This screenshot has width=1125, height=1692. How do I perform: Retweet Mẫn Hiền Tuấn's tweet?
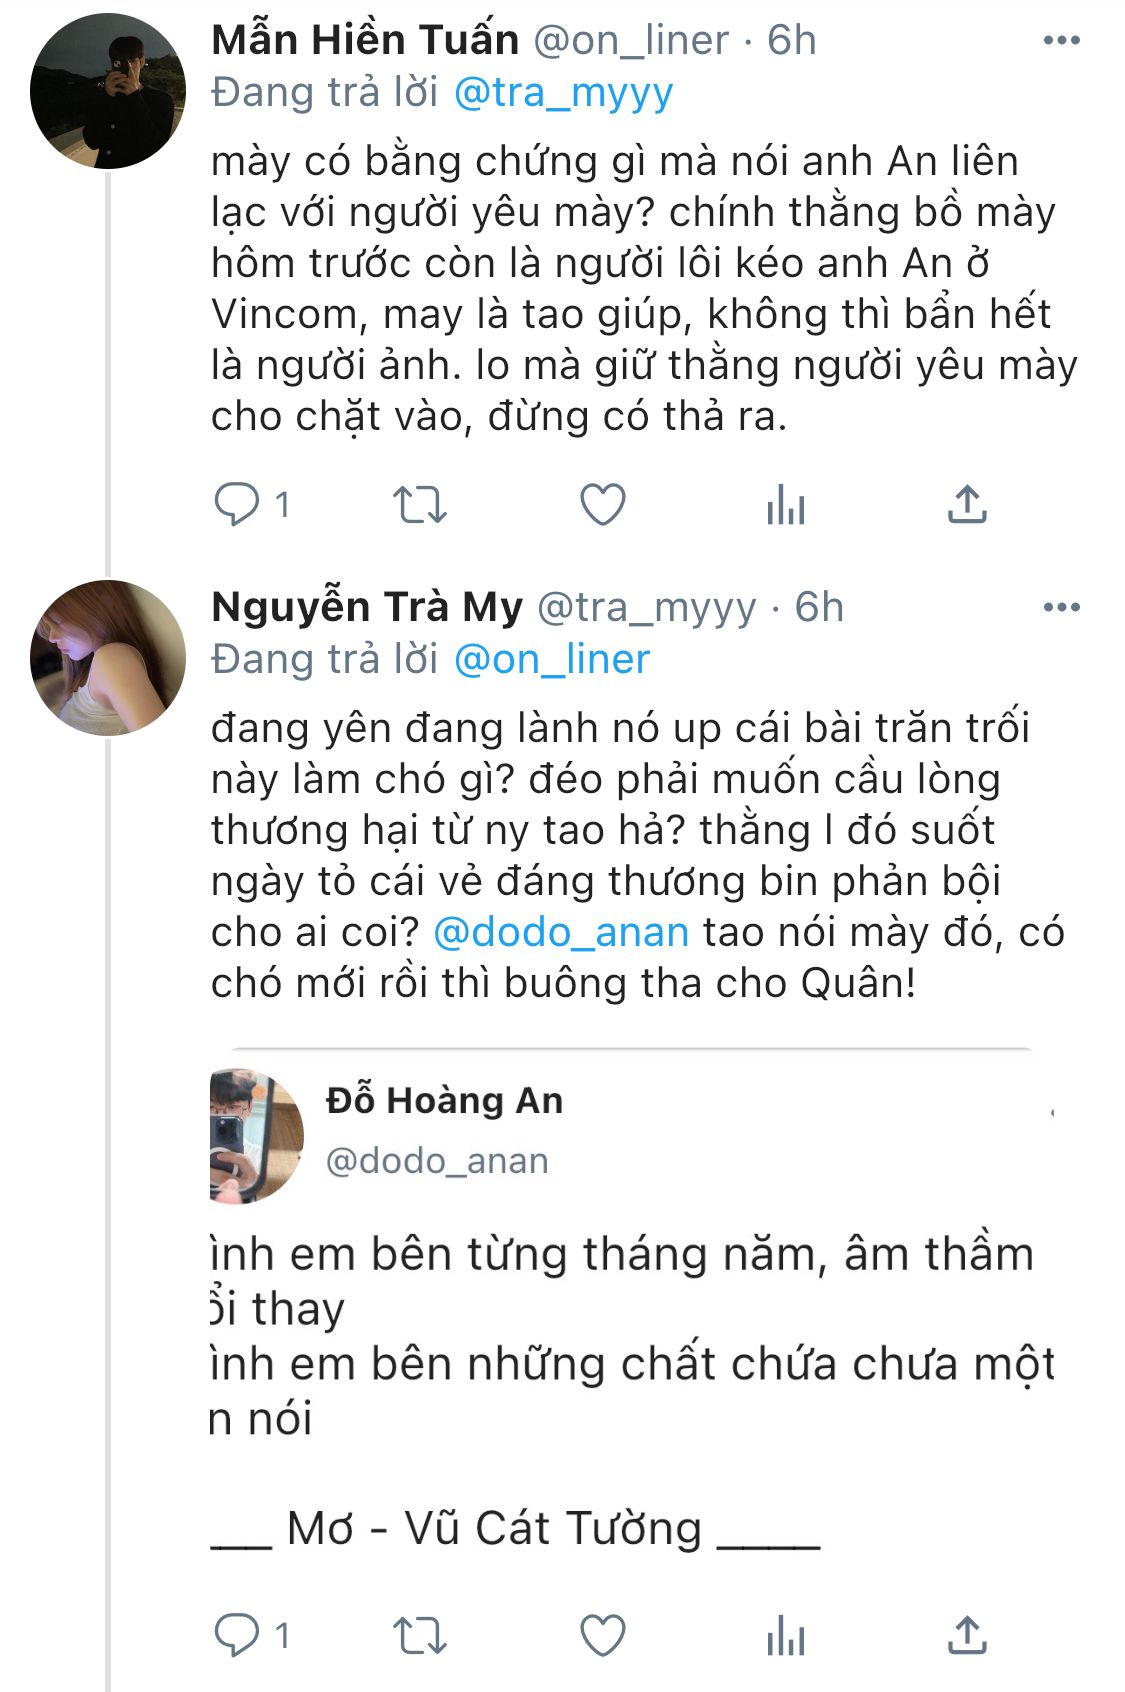[x=419, y=504]
